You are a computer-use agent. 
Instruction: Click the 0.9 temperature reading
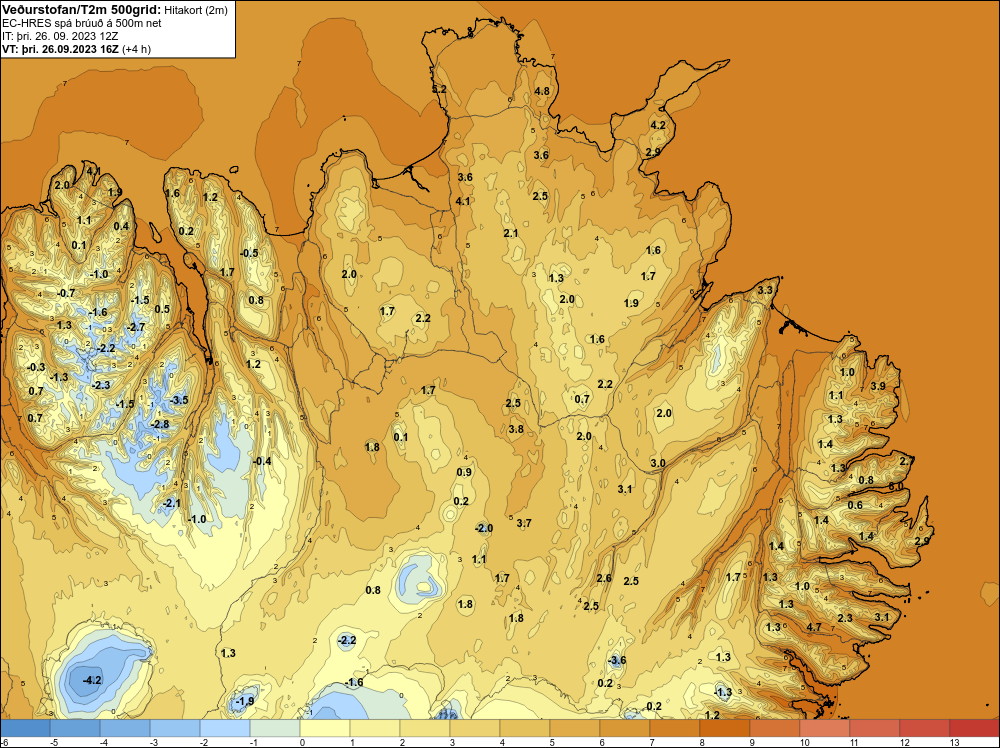(464, 473)
